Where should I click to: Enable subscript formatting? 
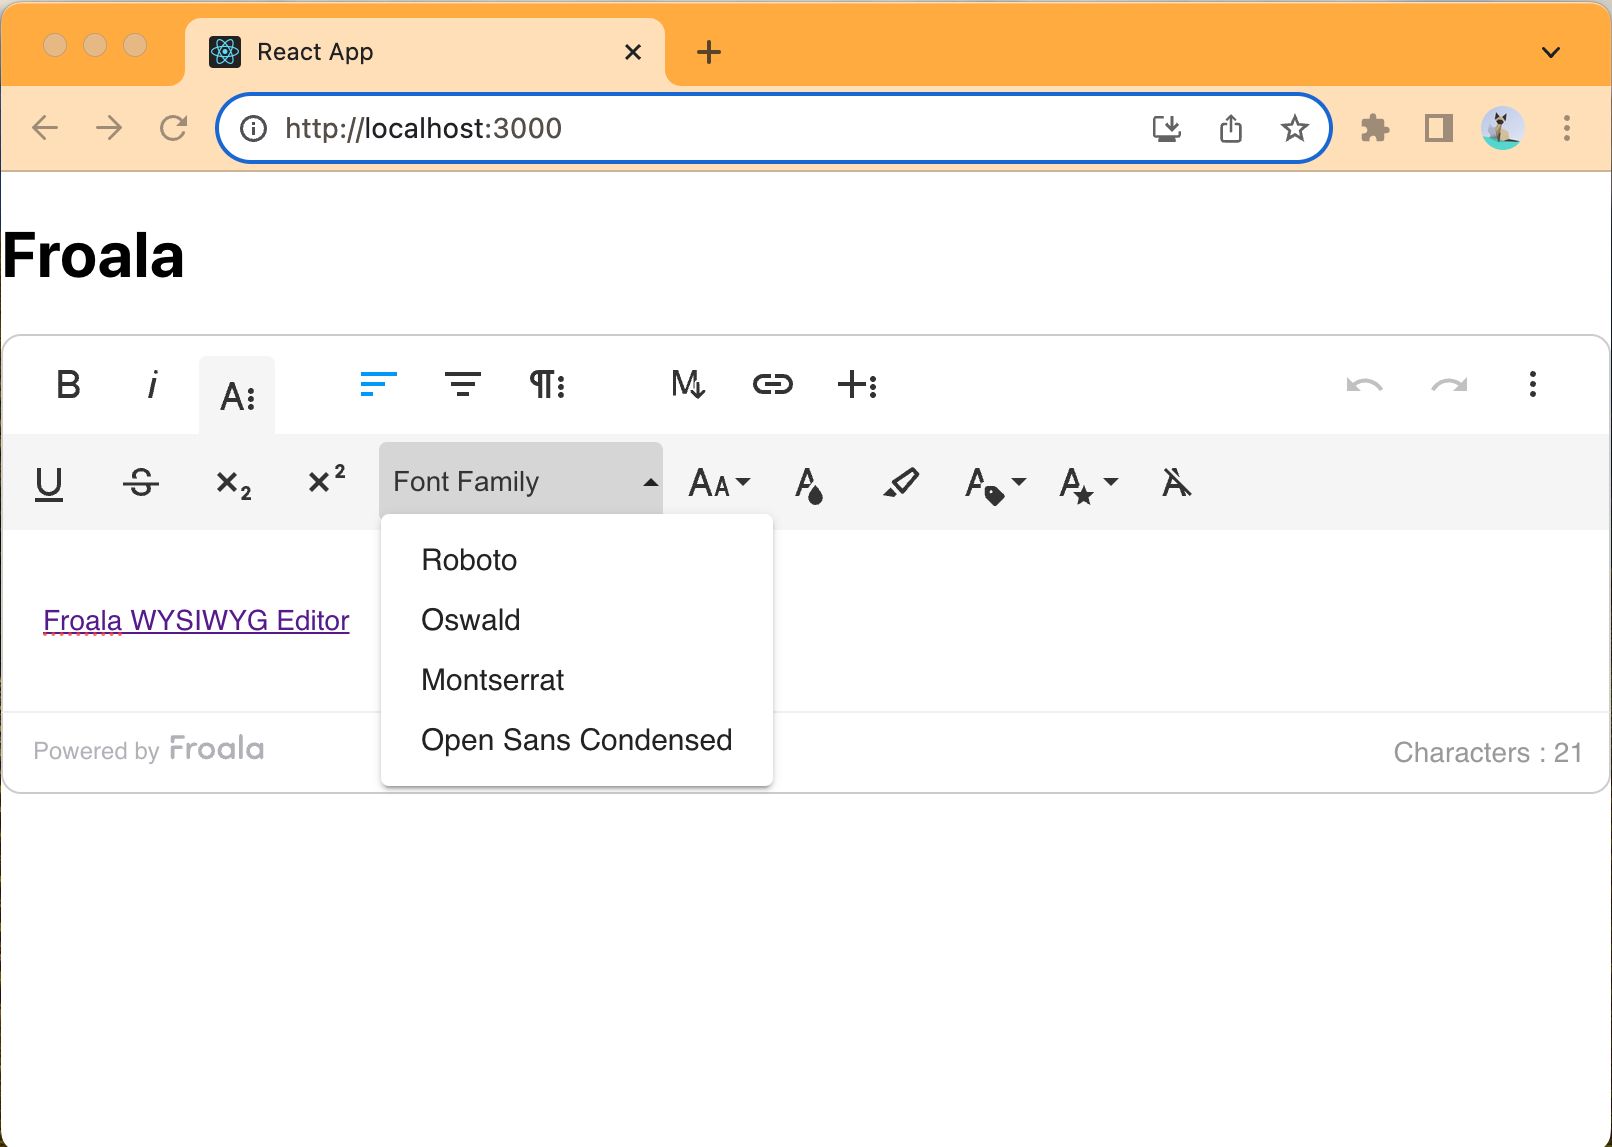pyautogui.click(x=233, y=483)
